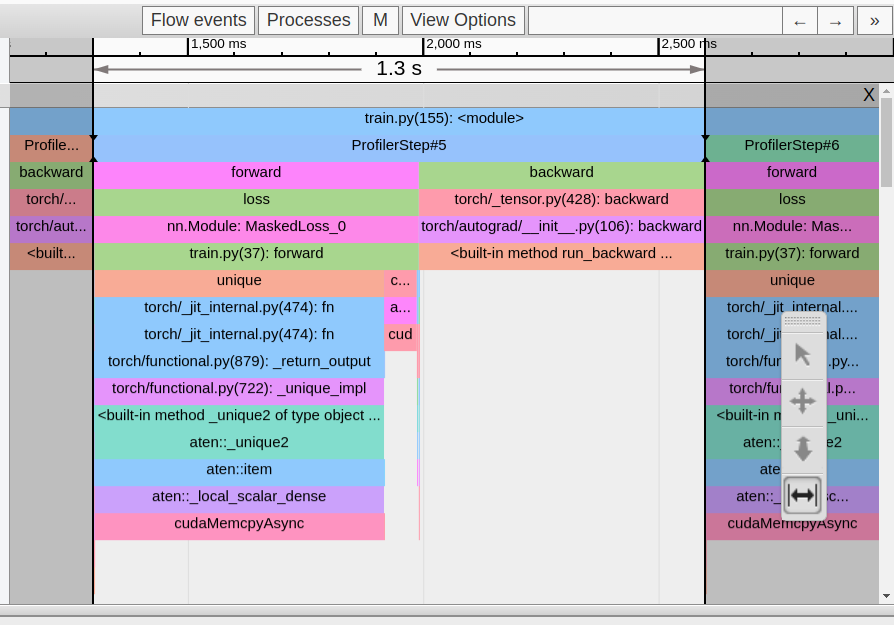Click the M metadata button
The height and width of the screenshot is (625, 894).
tap(380, 21)
